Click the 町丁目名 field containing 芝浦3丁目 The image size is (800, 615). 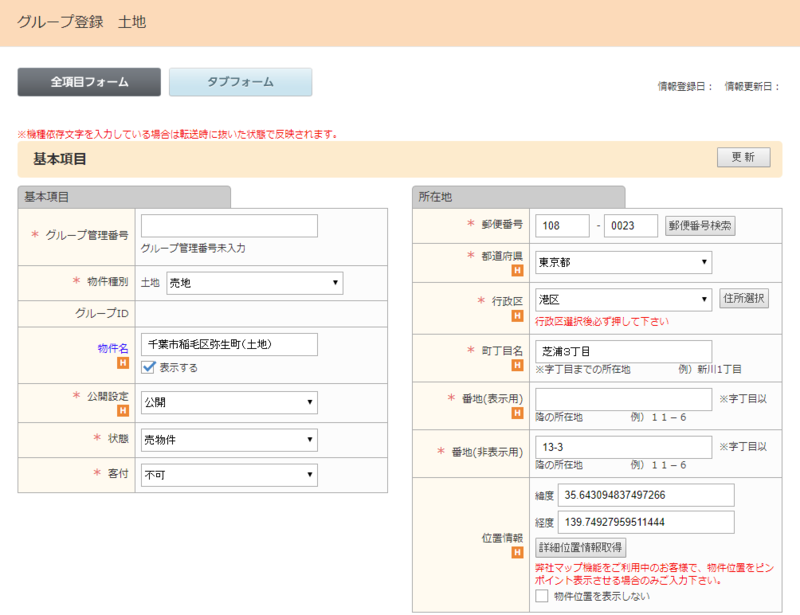623,352
